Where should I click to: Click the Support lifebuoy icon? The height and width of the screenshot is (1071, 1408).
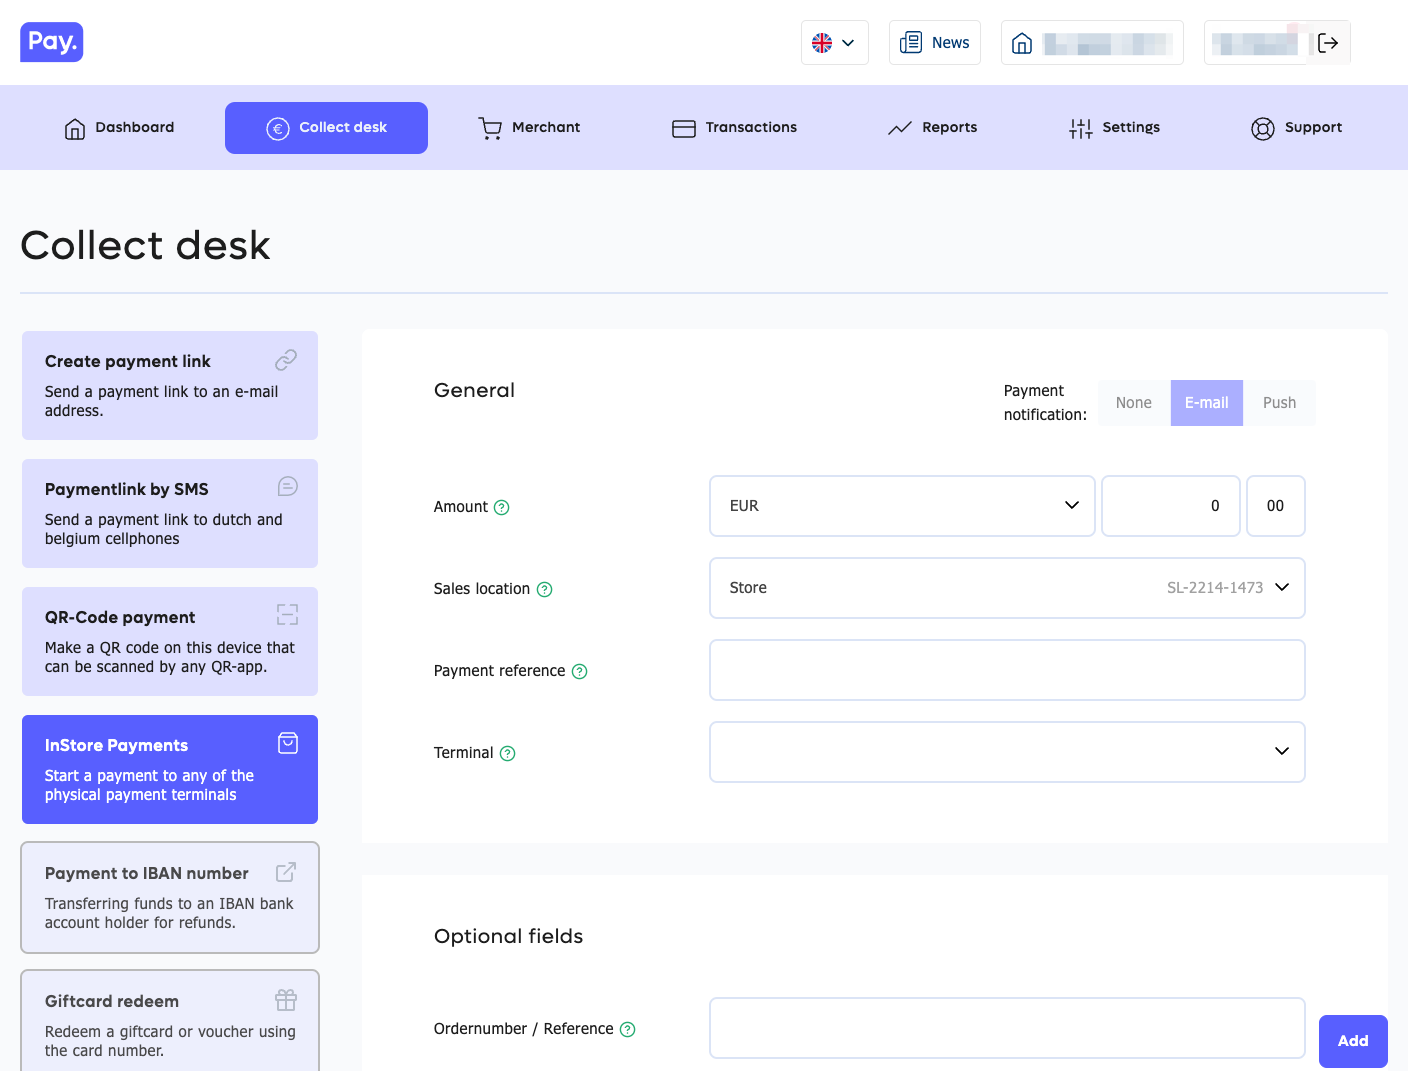click(1263, 128)
